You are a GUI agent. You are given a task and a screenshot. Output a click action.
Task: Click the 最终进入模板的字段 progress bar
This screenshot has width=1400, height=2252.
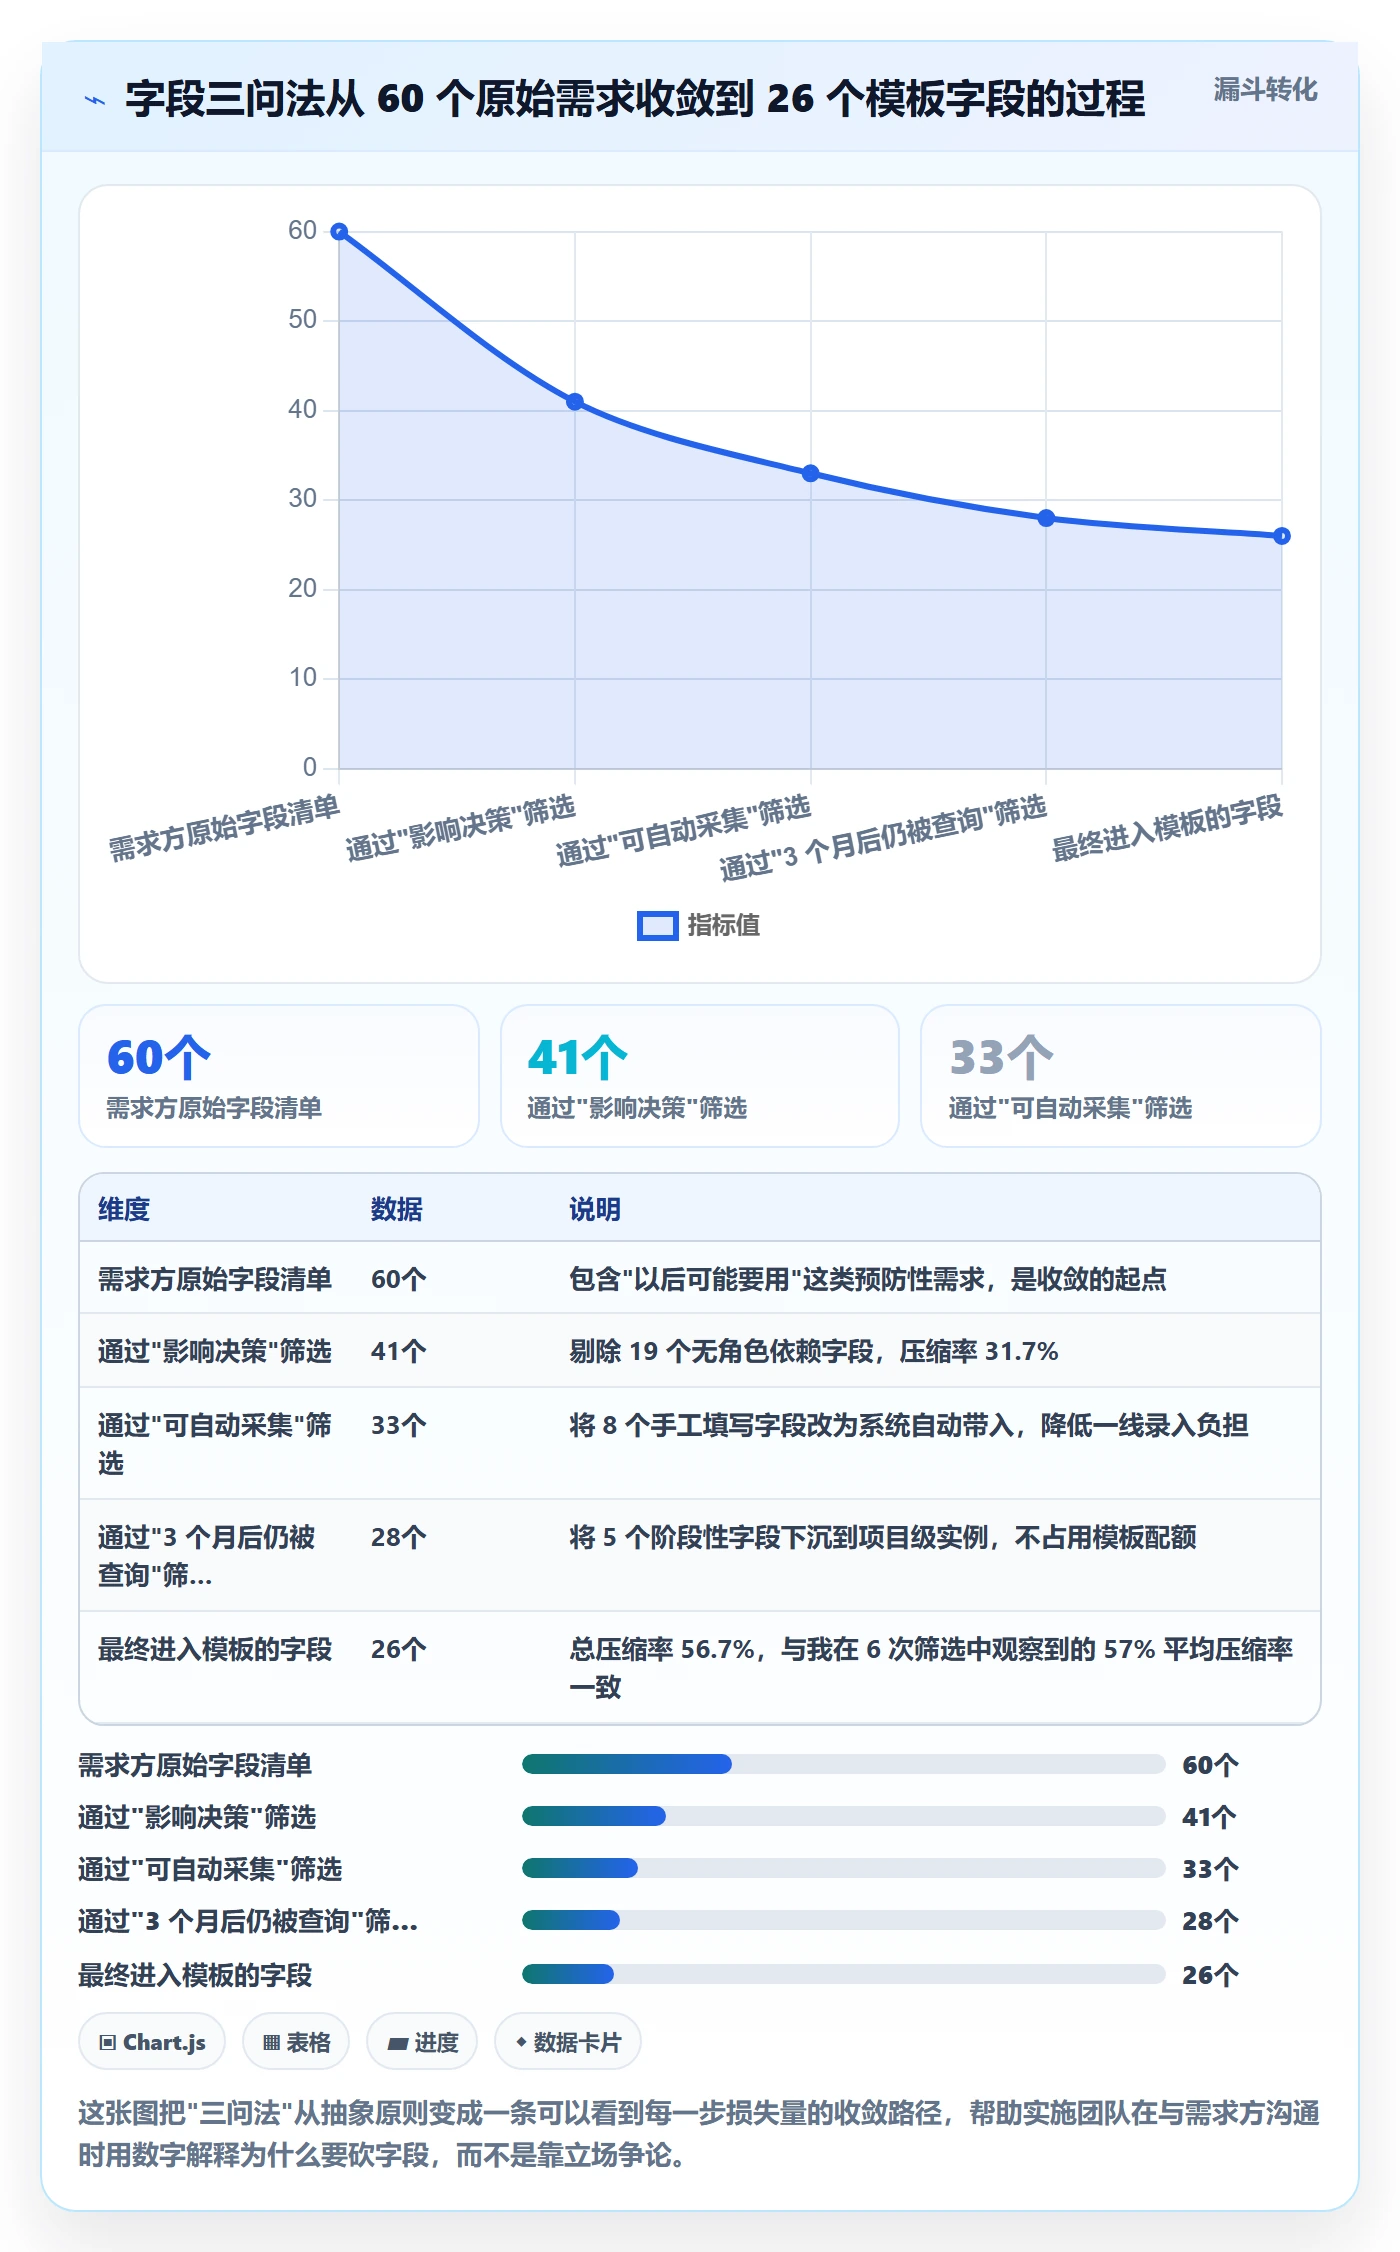843,1974
